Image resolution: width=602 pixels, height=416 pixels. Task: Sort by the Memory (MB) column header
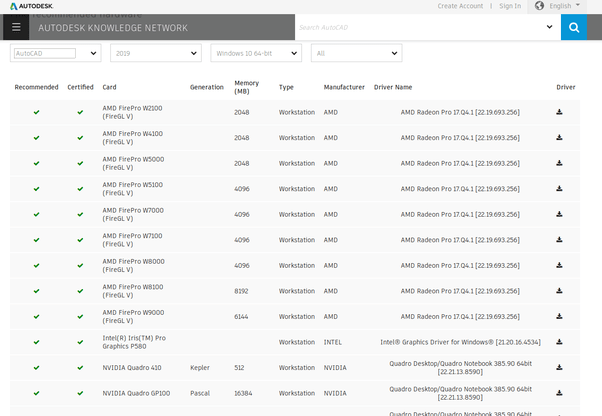click(x=246, y=87)
